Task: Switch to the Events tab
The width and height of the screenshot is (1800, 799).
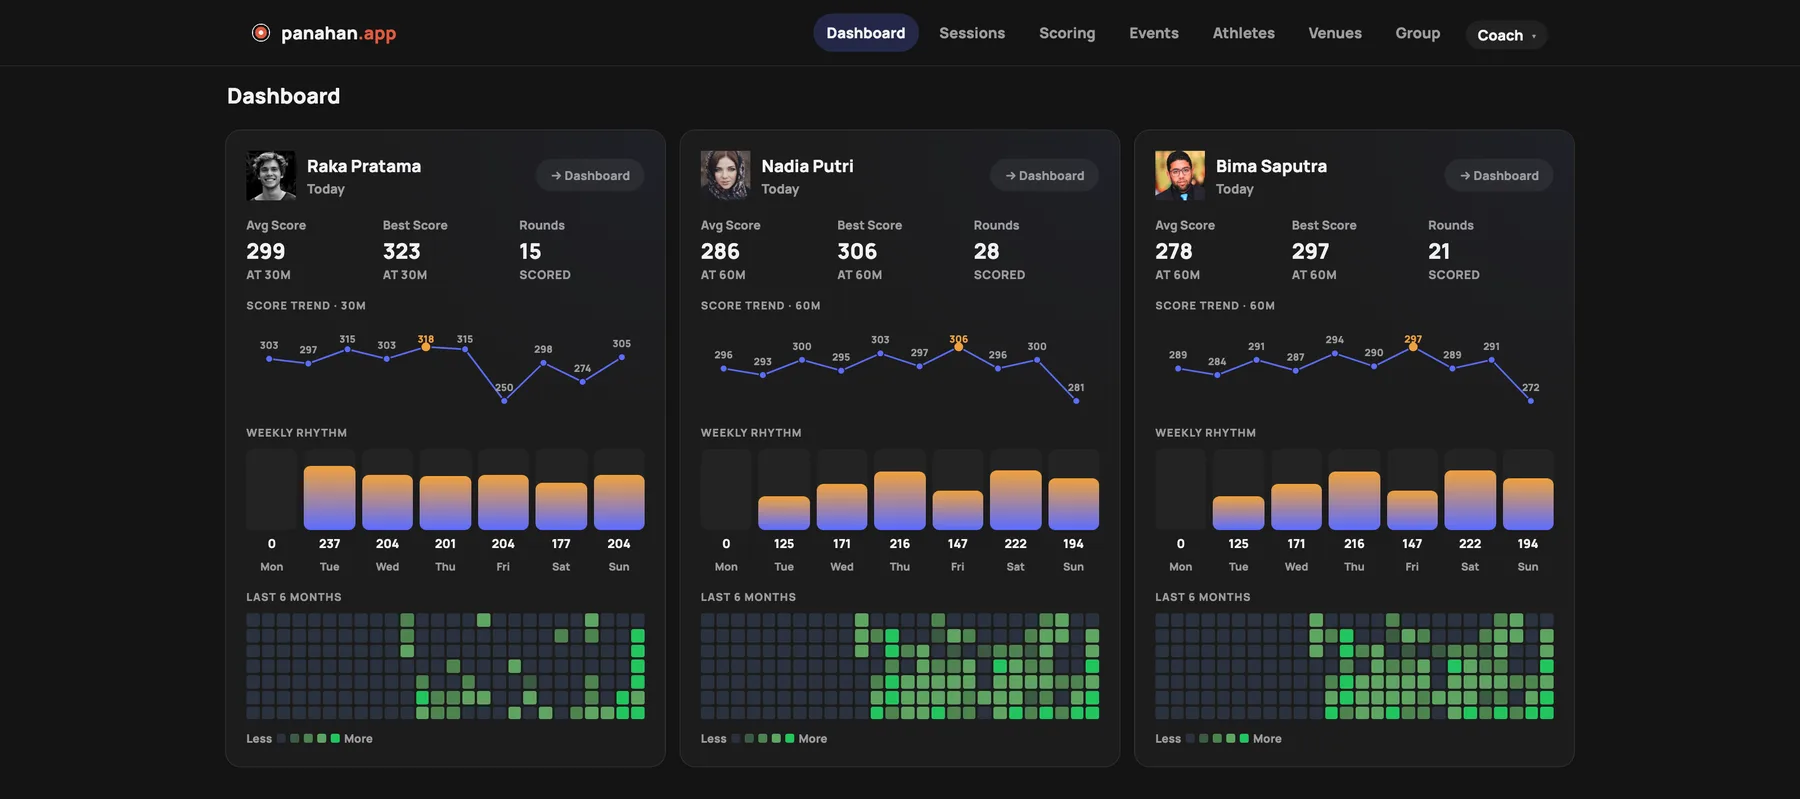Action: point(1154,33)
